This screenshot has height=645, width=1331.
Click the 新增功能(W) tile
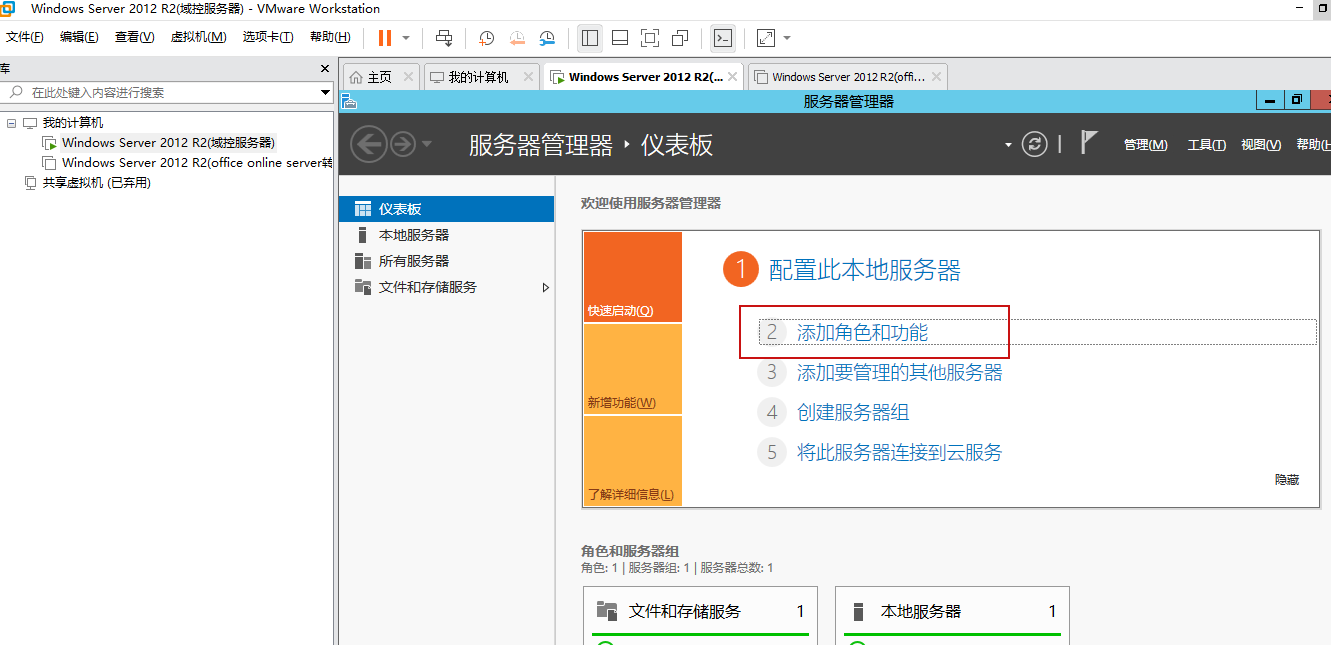632,369
